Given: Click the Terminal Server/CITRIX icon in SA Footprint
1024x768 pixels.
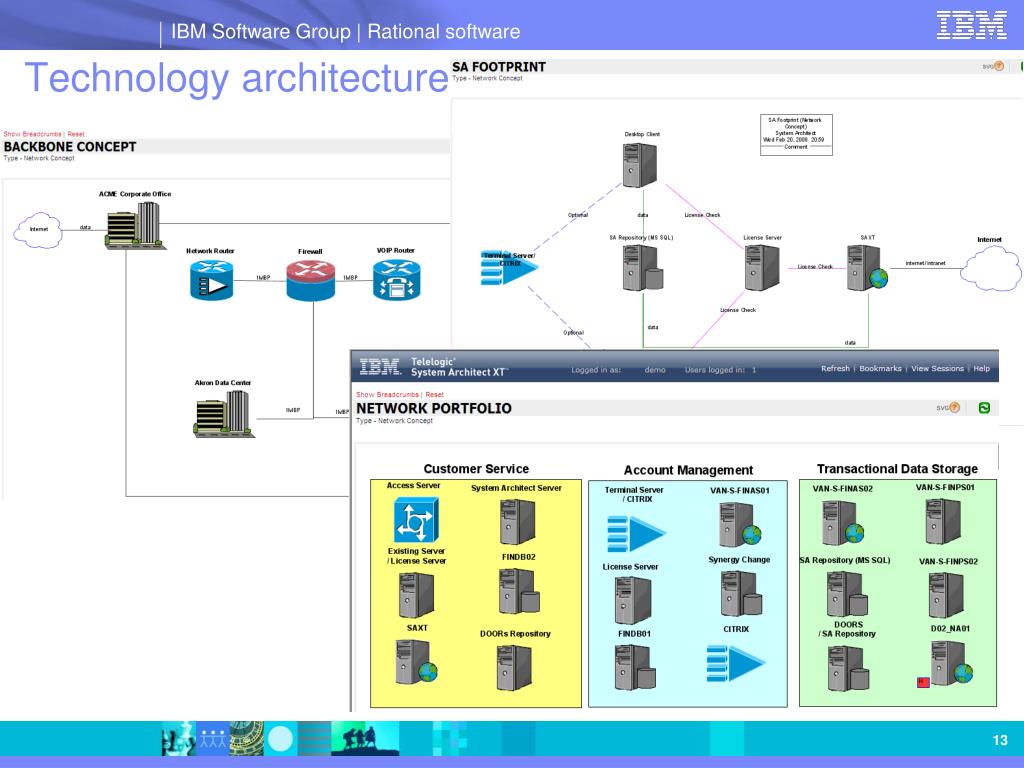Looking at the screenshot, I should [509, 268].
